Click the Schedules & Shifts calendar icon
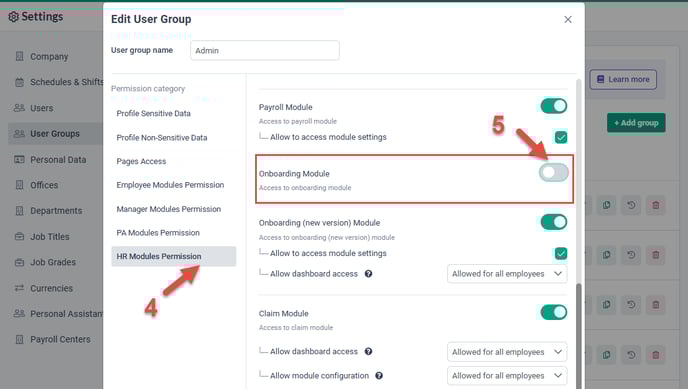Screen dimensions: 688x389 coord(19,82)
